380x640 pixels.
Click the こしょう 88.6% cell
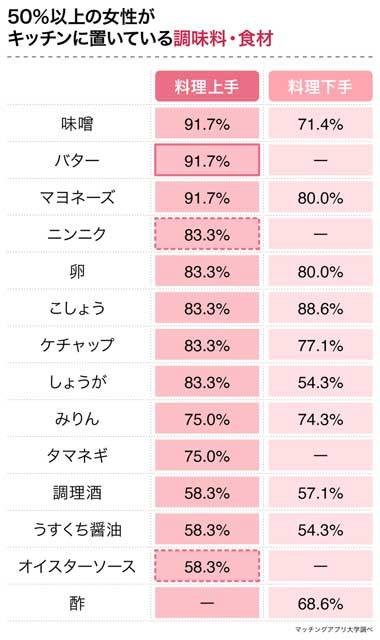(320, 308)
